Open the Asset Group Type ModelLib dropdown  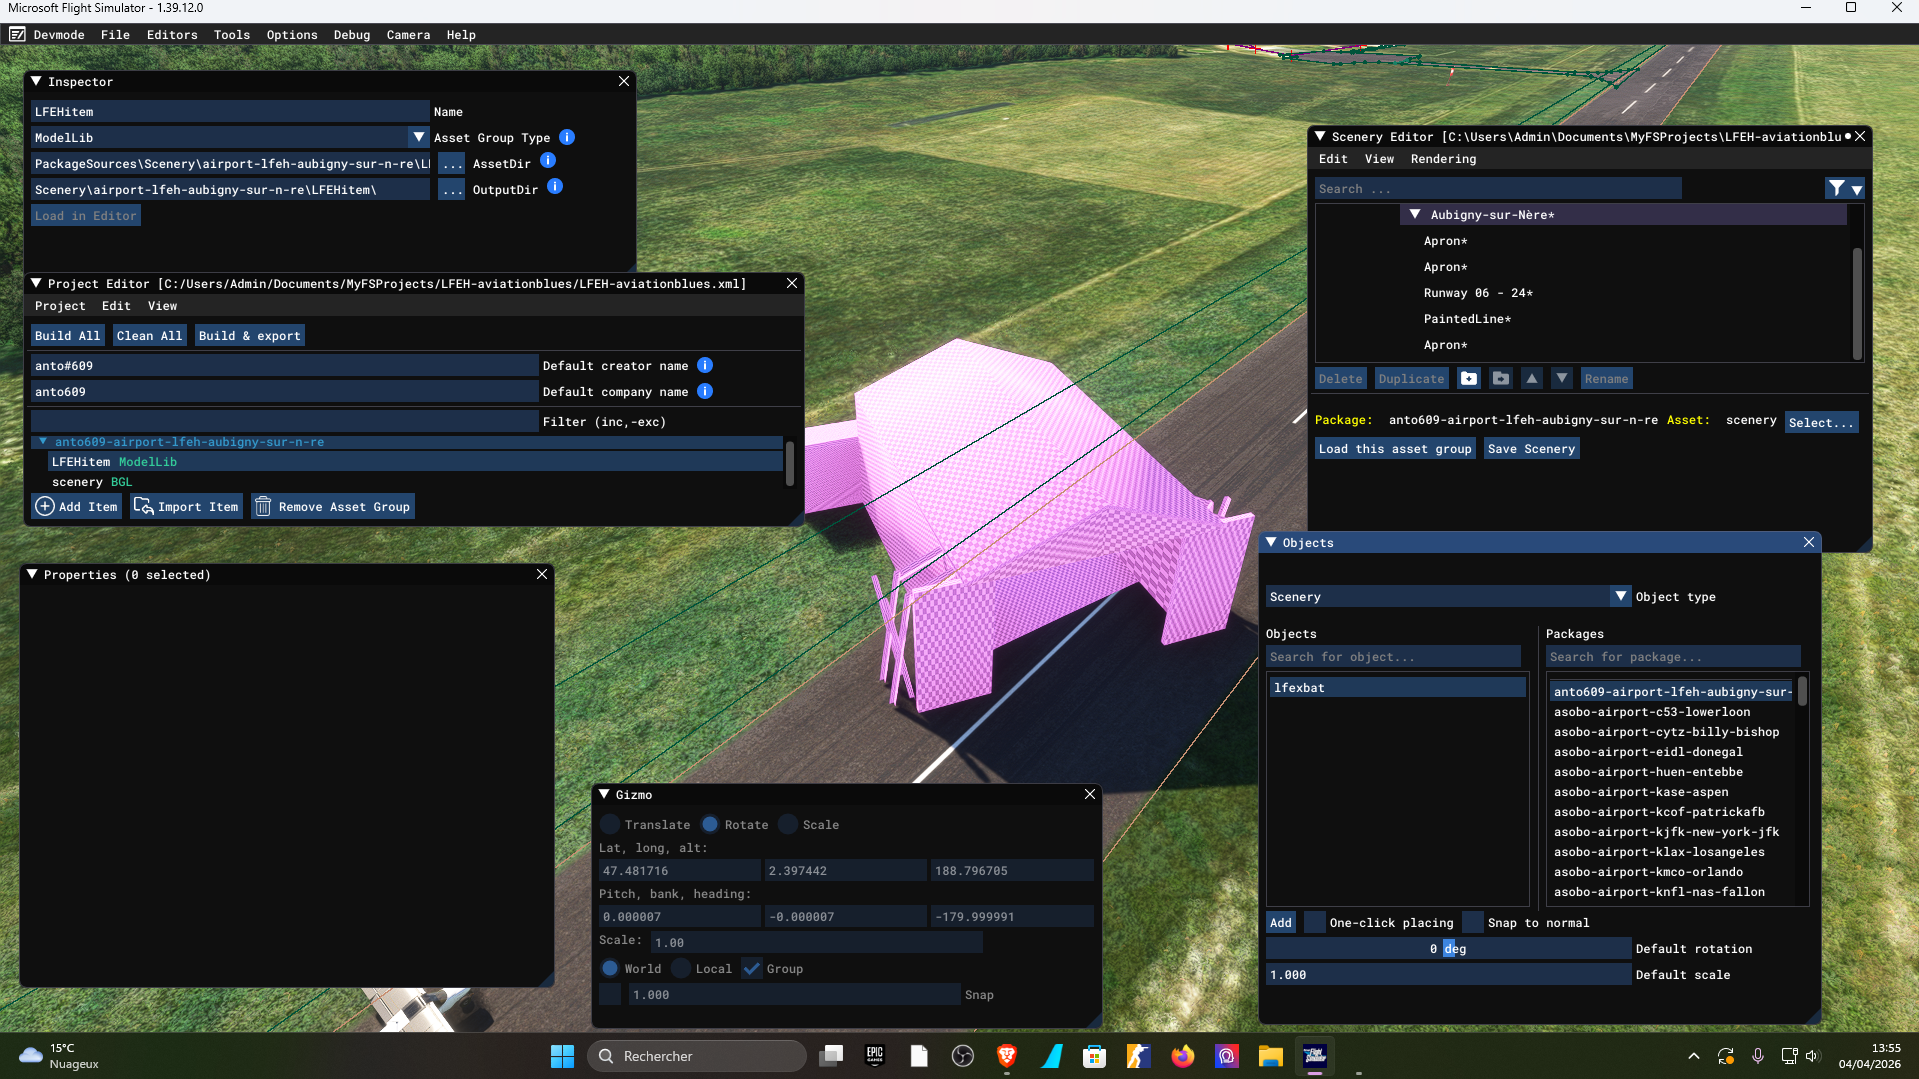coord(419,138)
